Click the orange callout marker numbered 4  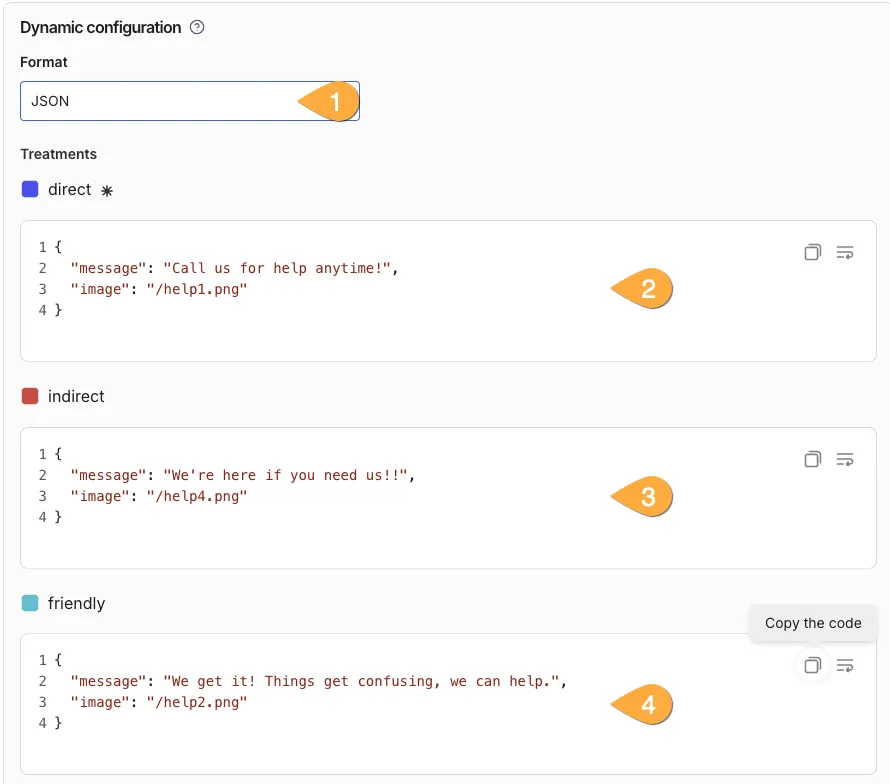tap(644, 705)
